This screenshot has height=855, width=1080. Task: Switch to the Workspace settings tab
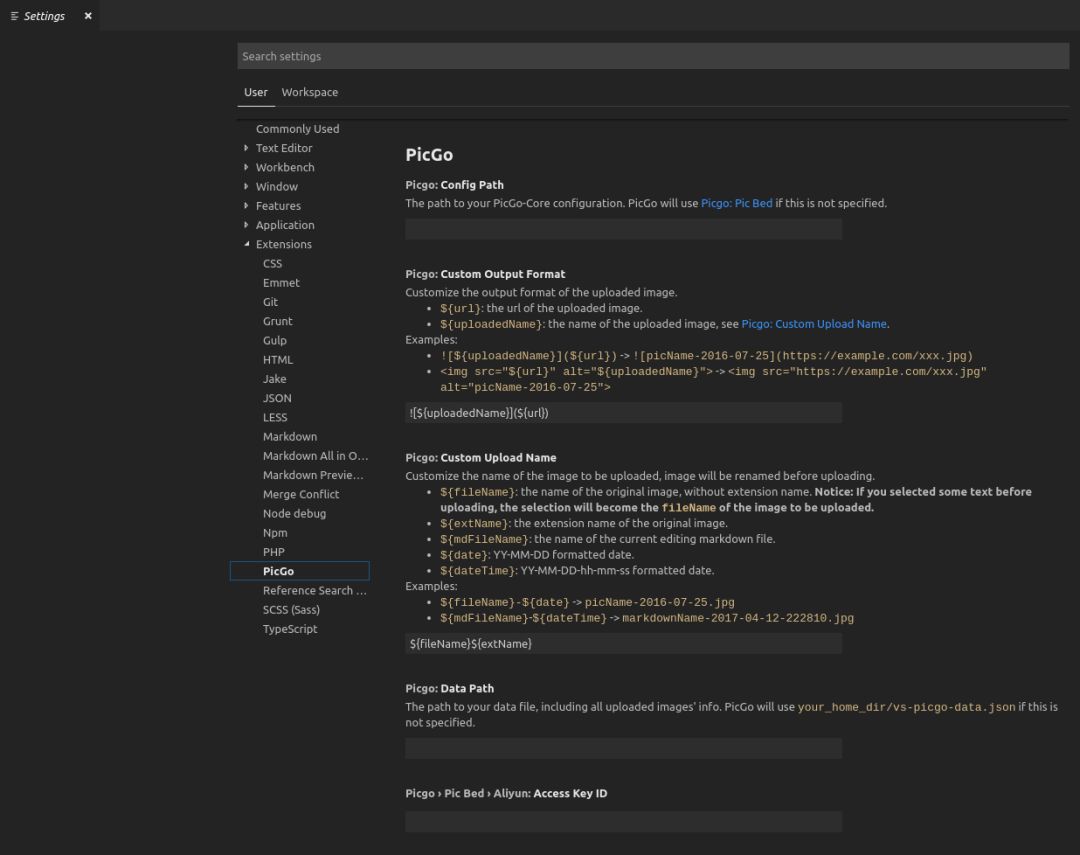click(309, 92)
